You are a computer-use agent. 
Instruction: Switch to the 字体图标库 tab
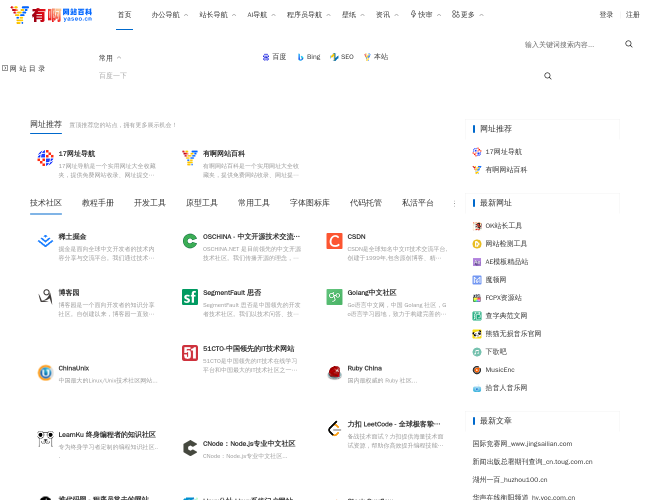pos(310,203)
